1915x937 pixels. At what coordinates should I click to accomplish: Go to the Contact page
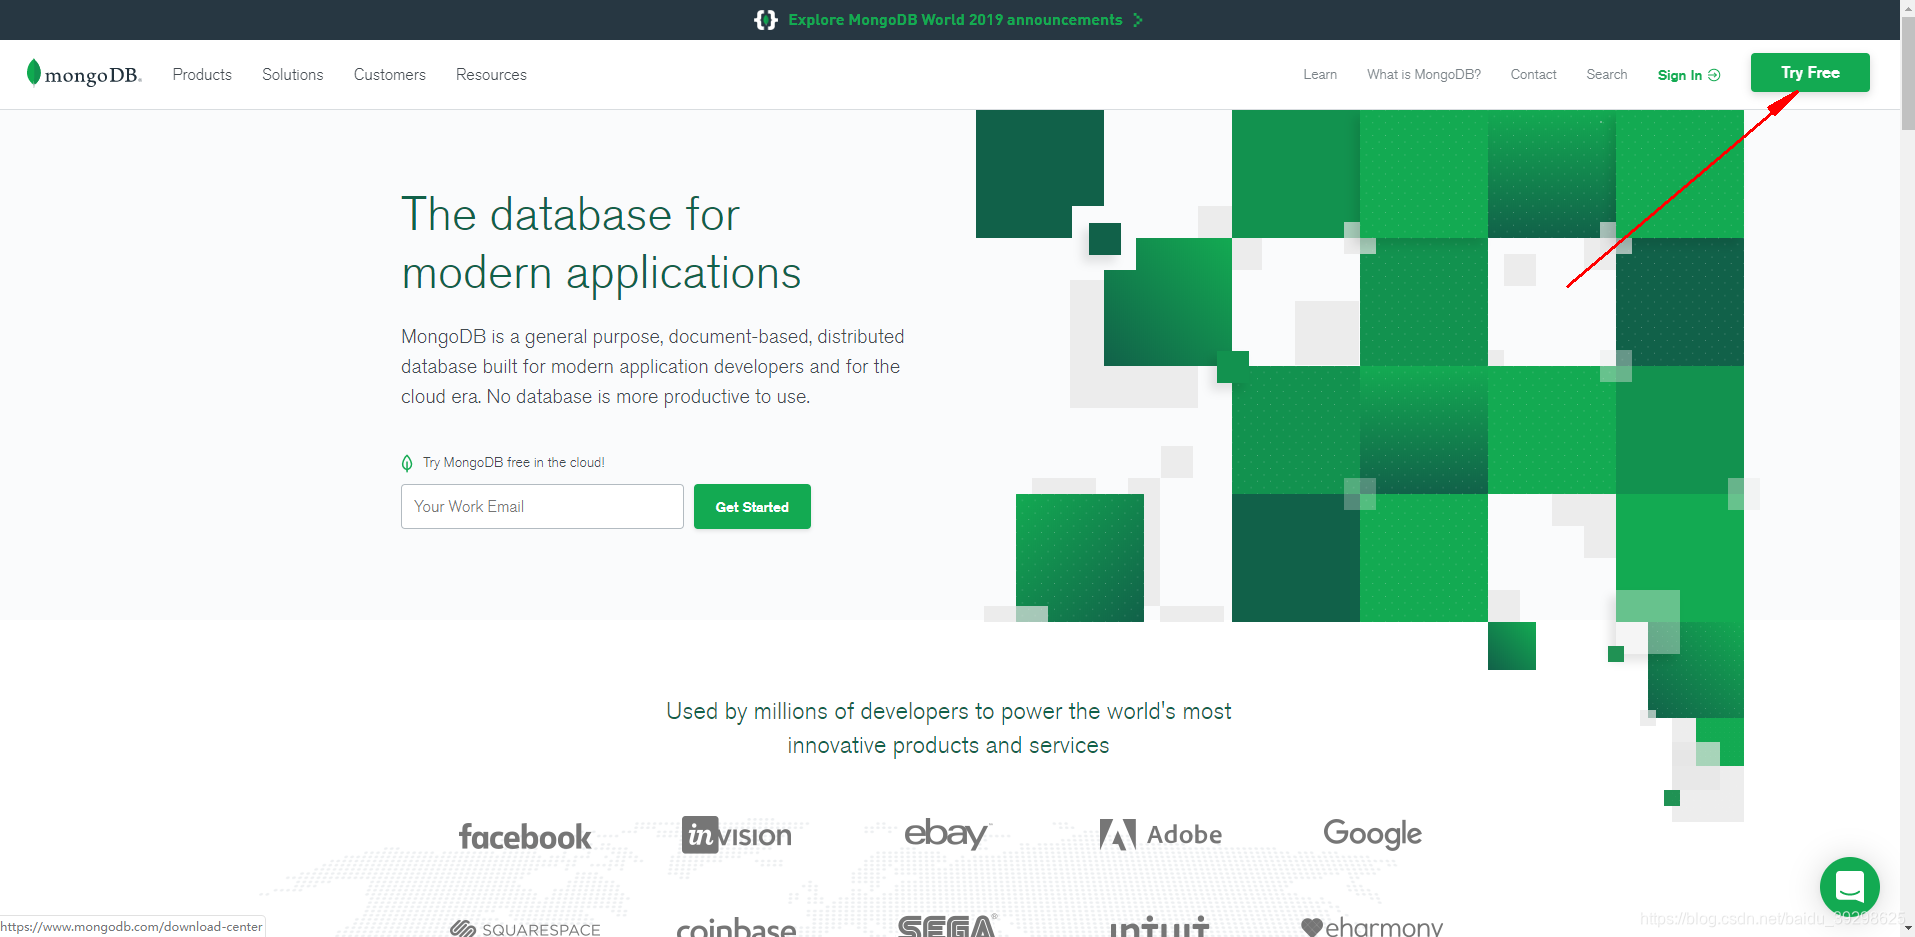pos(1533,75)
